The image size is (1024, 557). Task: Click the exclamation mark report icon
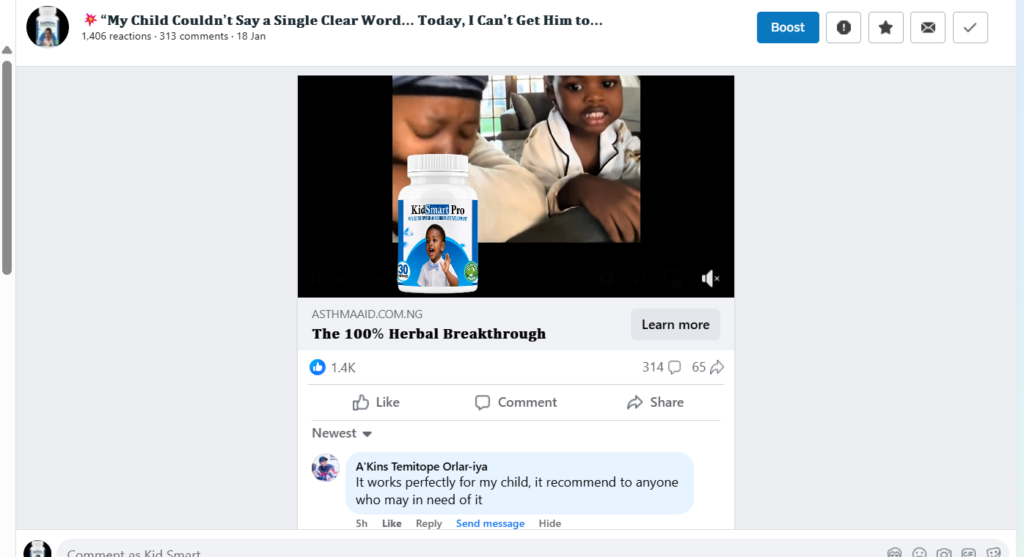click(843, 28)
